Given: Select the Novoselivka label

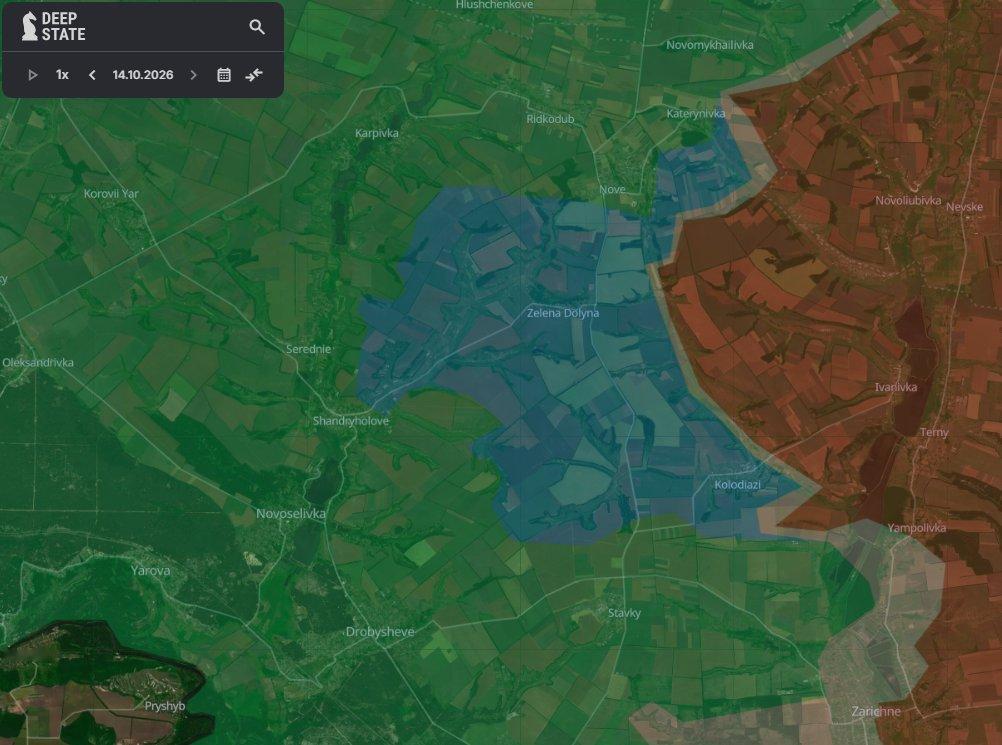Looking at the screenshot, I should pos(291,514).
